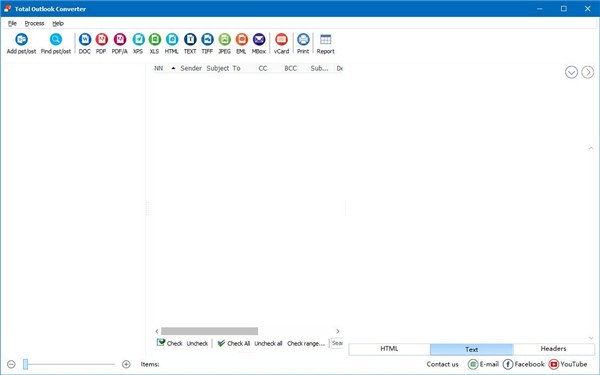Switch preview to HTML tab
The height and width of the screenshot is (375, 600).
pos(389,349)
